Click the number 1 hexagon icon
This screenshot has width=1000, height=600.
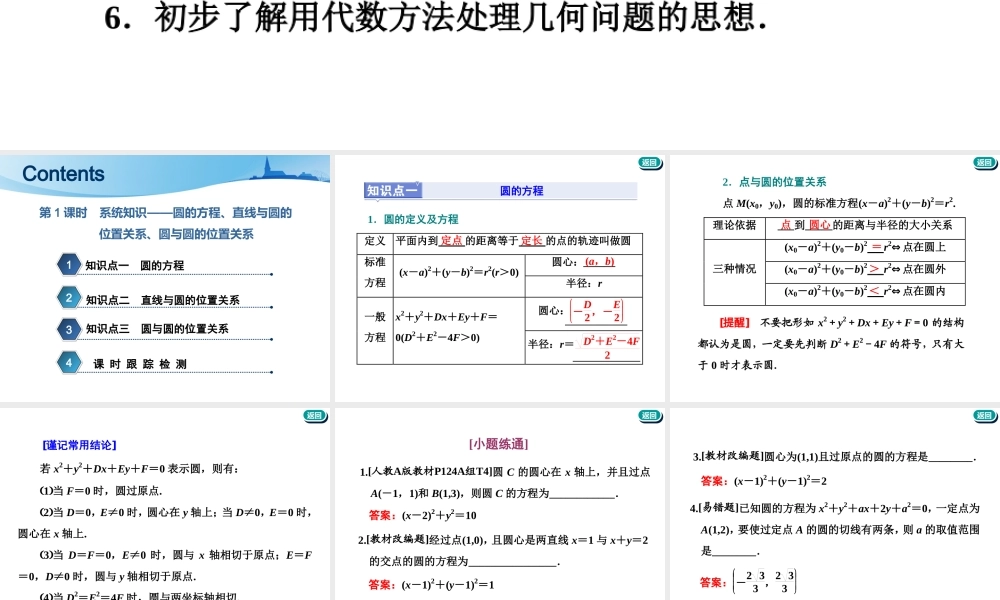coord(67,264)
